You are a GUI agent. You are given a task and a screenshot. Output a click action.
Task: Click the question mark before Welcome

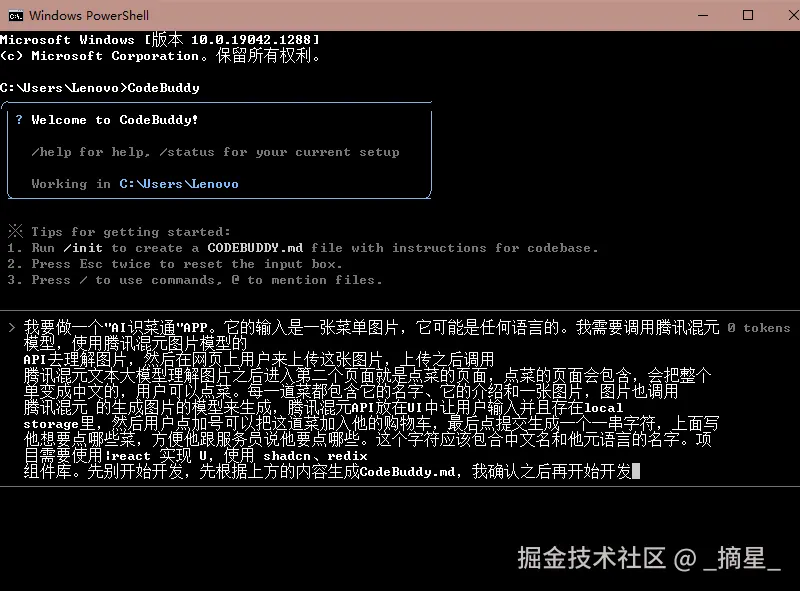(x=19, y=119)
